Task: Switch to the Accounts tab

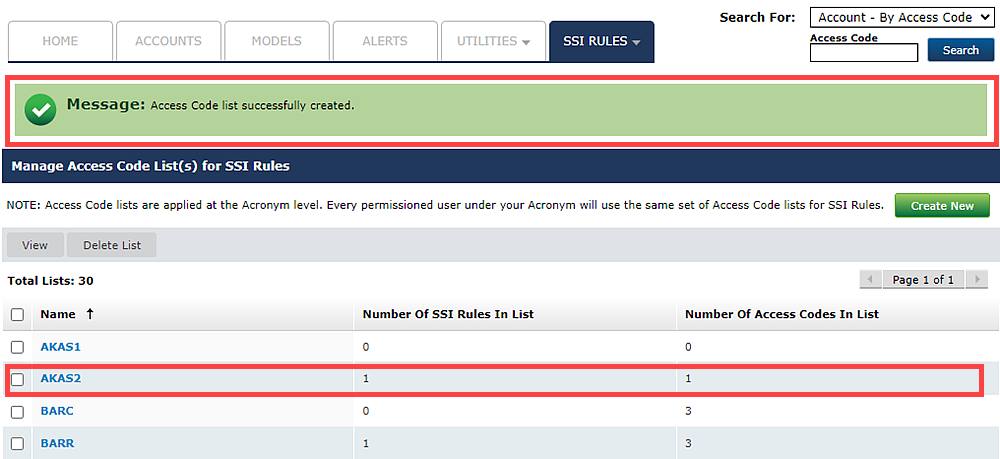Action: tap(168, 41)
